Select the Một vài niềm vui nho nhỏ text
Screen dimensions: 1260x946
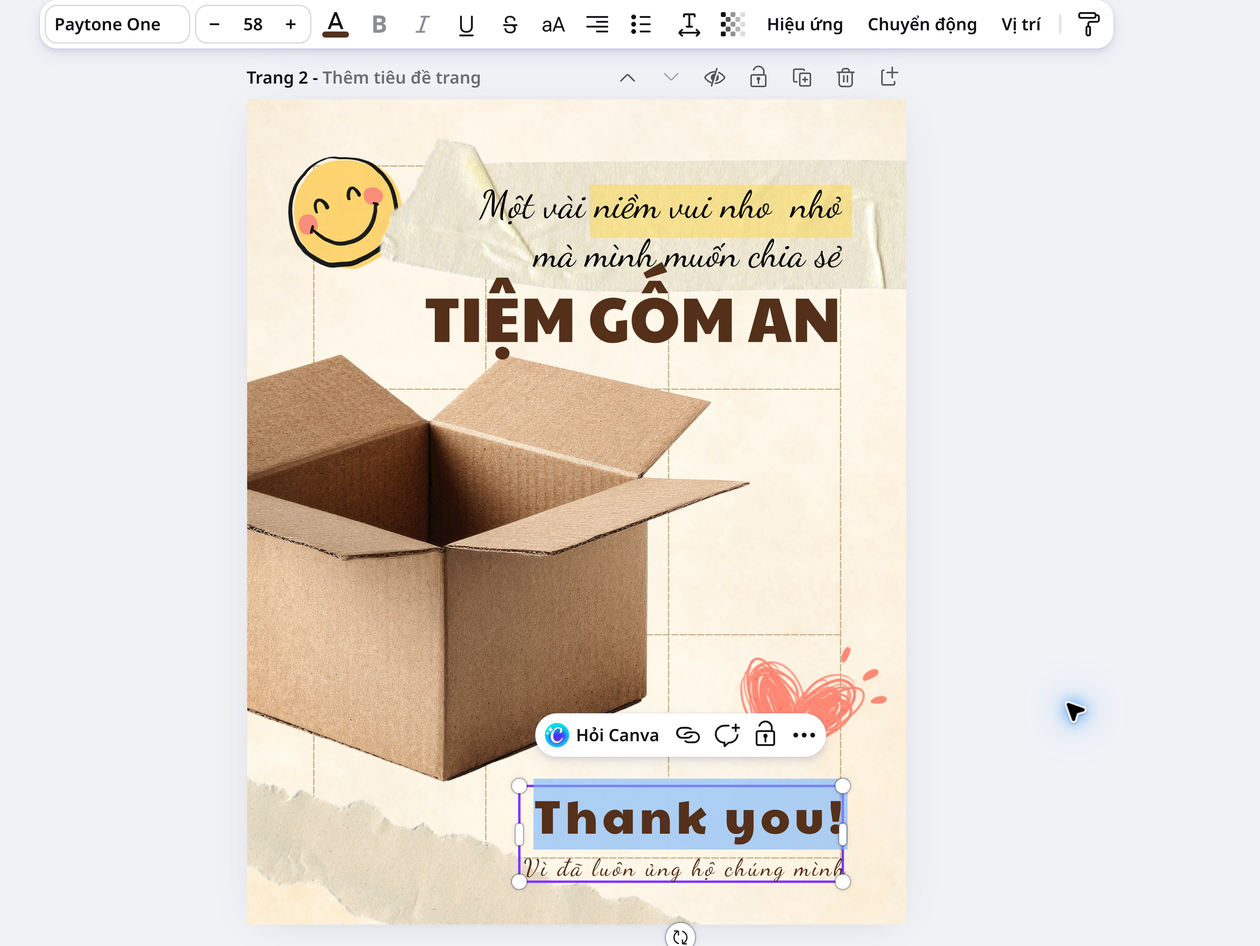coord(660,208)
